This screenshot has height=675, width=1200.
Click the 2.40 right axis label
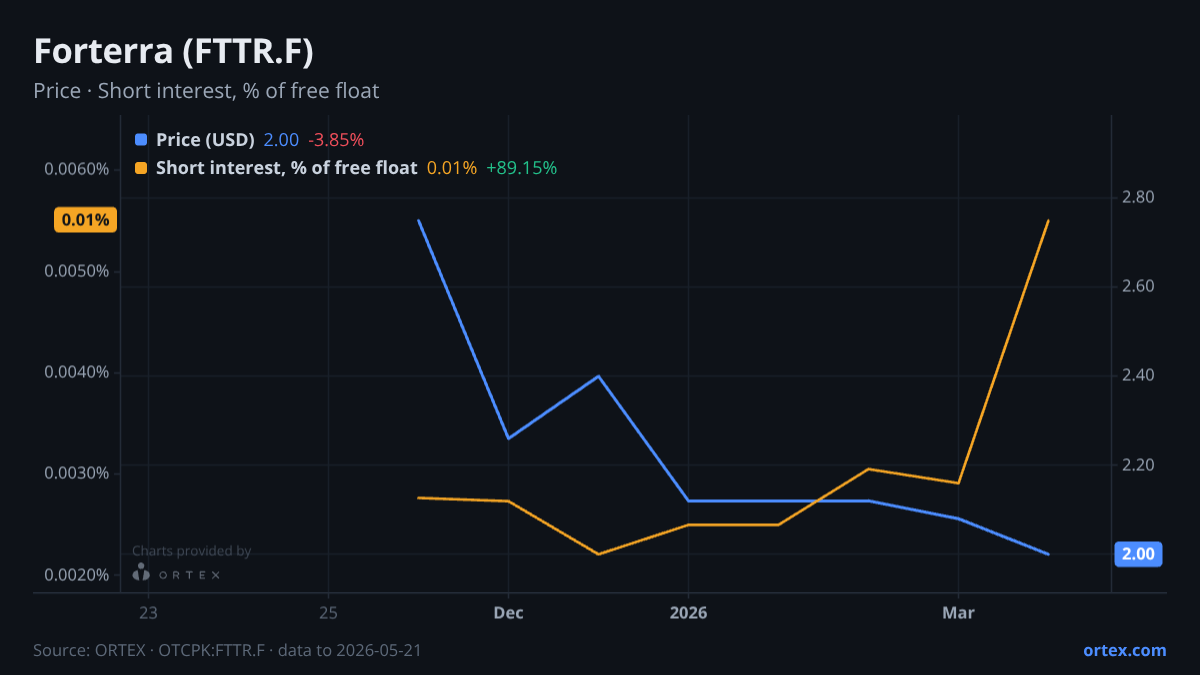tap(1139, 375)
